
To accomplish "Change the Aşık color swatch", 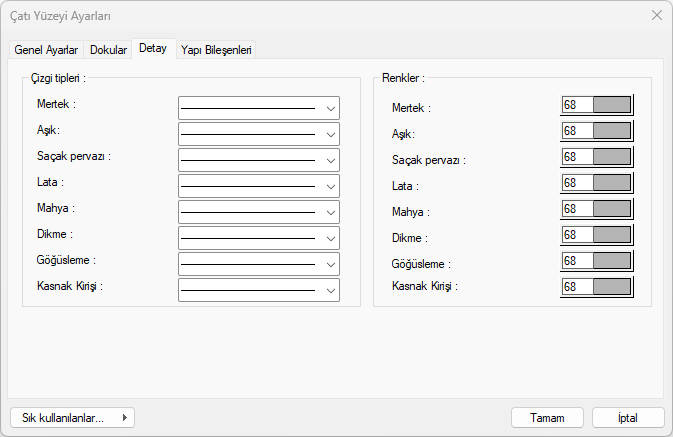I will click(612, 131).
